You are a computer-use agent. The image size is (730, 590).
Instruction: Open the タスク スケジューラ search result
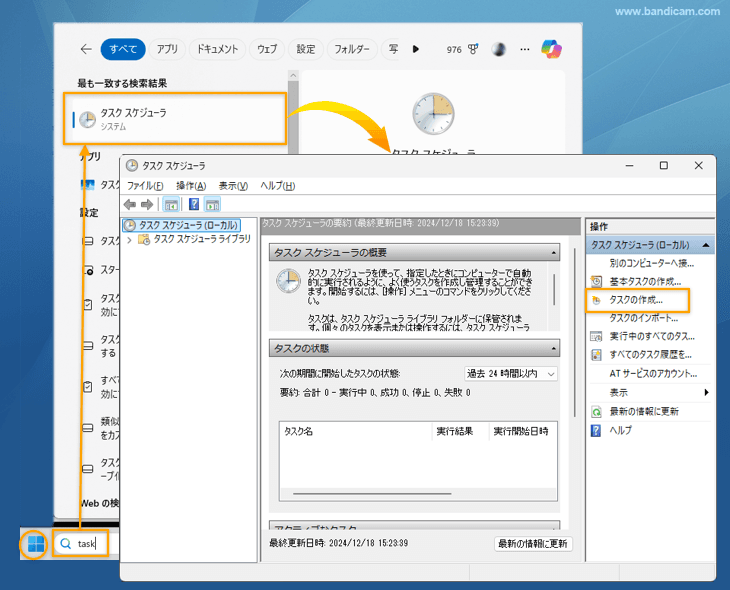point(175,119)
